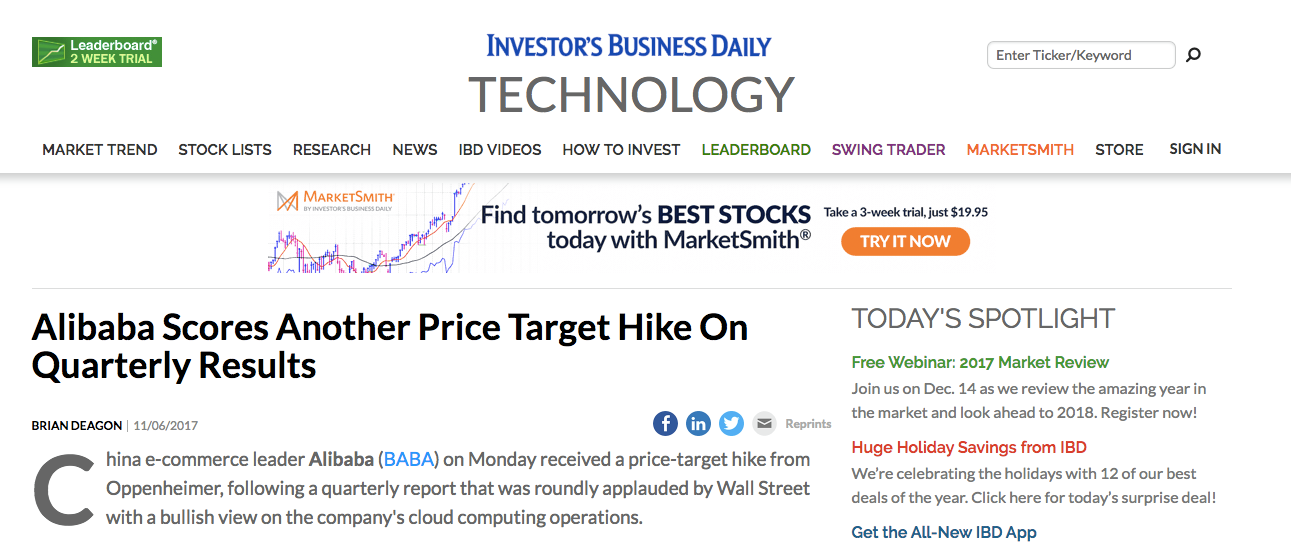The width and height of the screenshot is (1291, 550).
Task: Email article with envelope icon
Action: 764,423
